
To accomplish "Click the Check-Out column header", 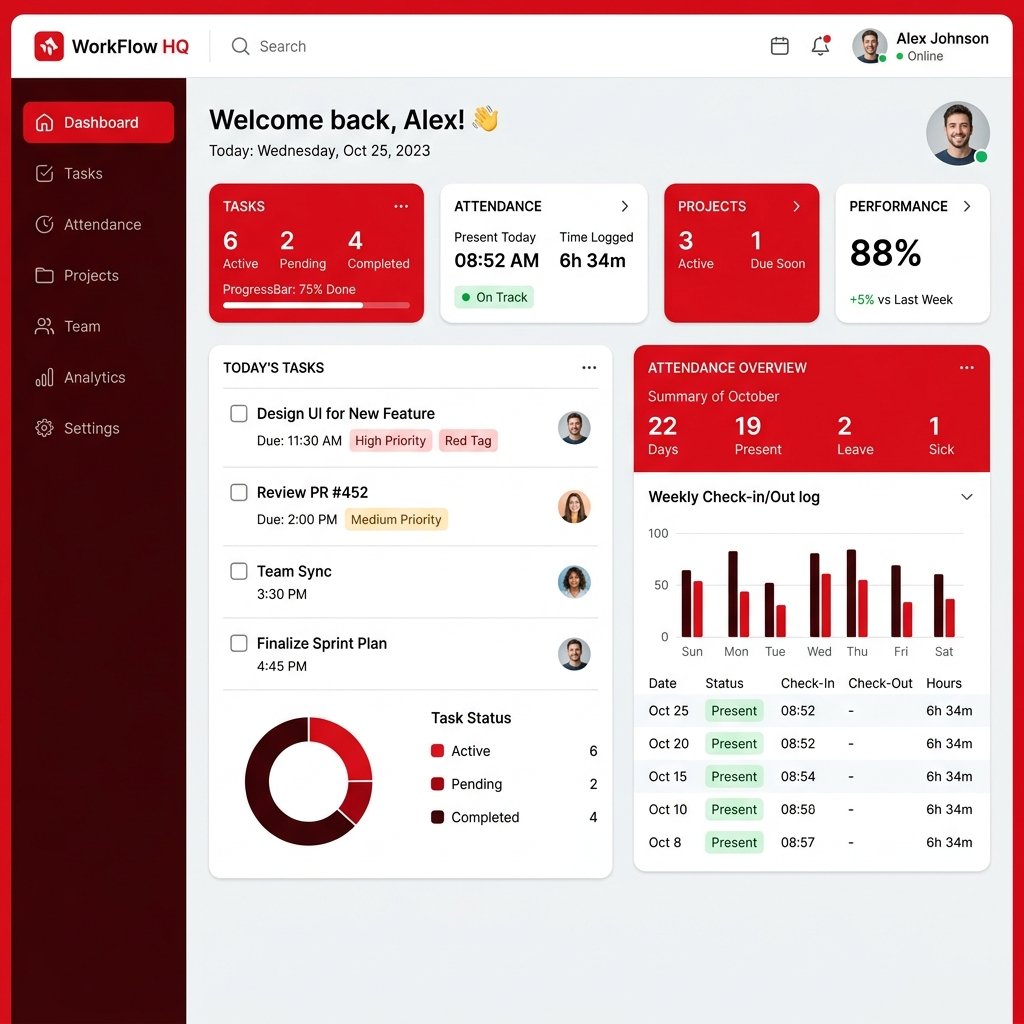I will point(880,683).
